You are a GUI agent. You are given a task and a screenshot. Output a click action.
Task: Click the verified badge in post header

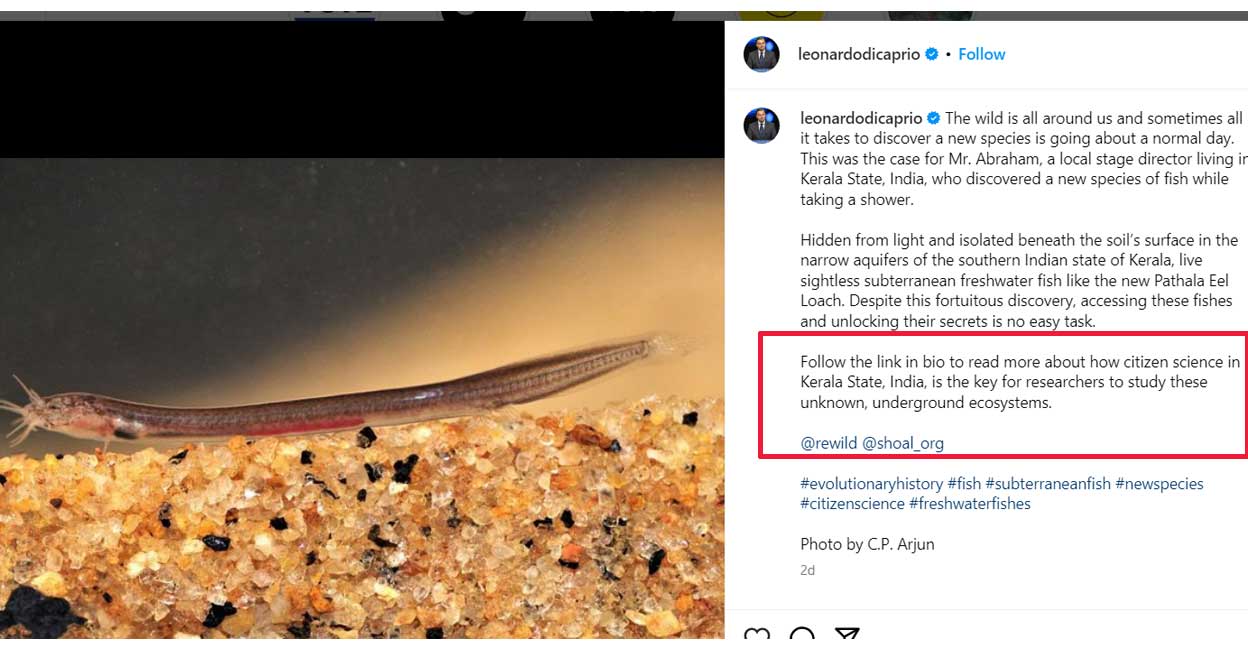[932, 55]
